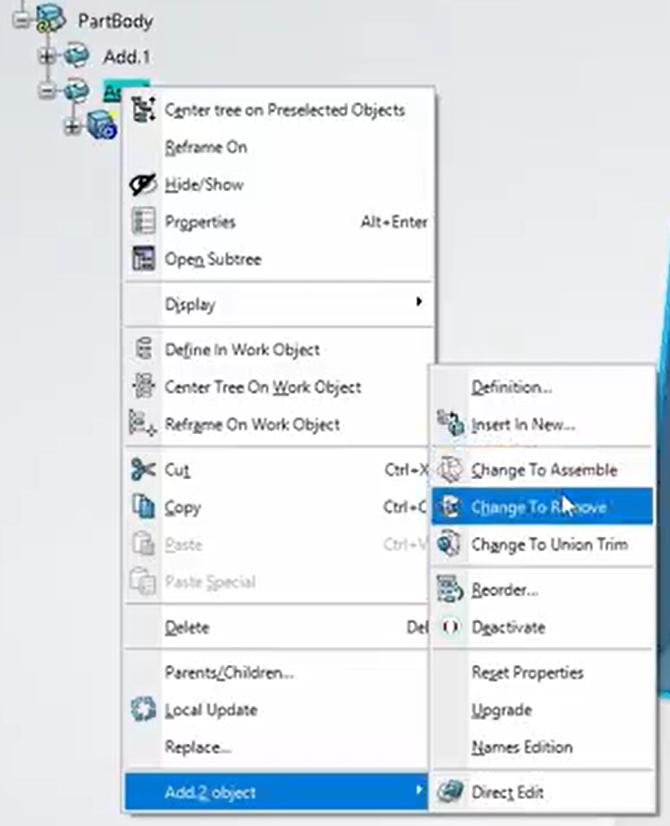Collapse the PartBody tree node
This screenshot has width=670, height=826.
(21, 20)
